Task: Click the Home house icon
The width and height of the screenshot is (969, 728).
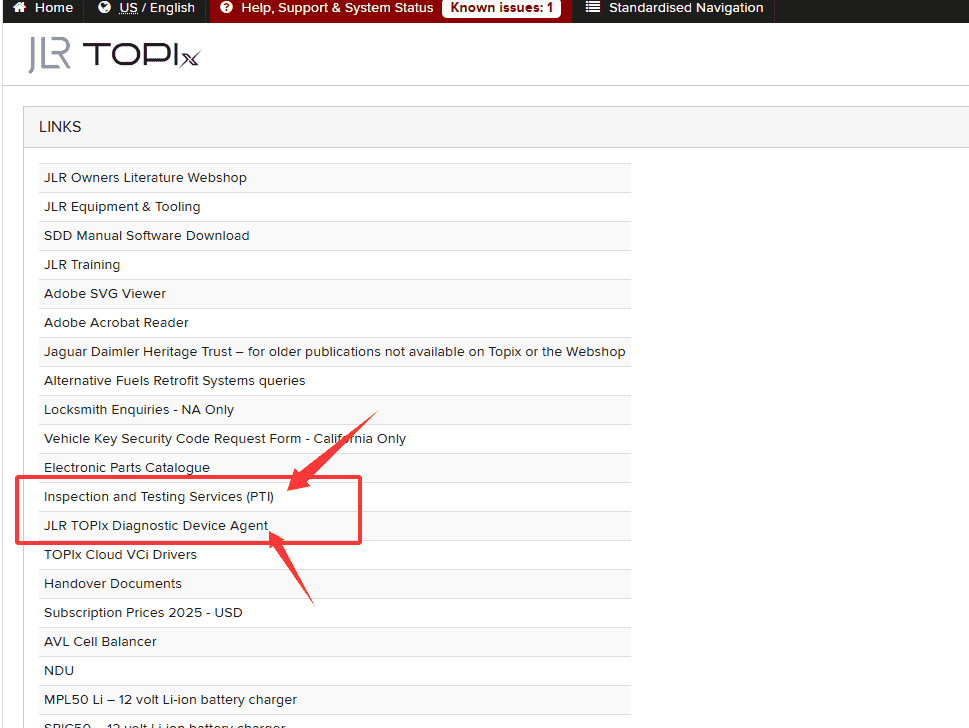Action: [19, 7]
